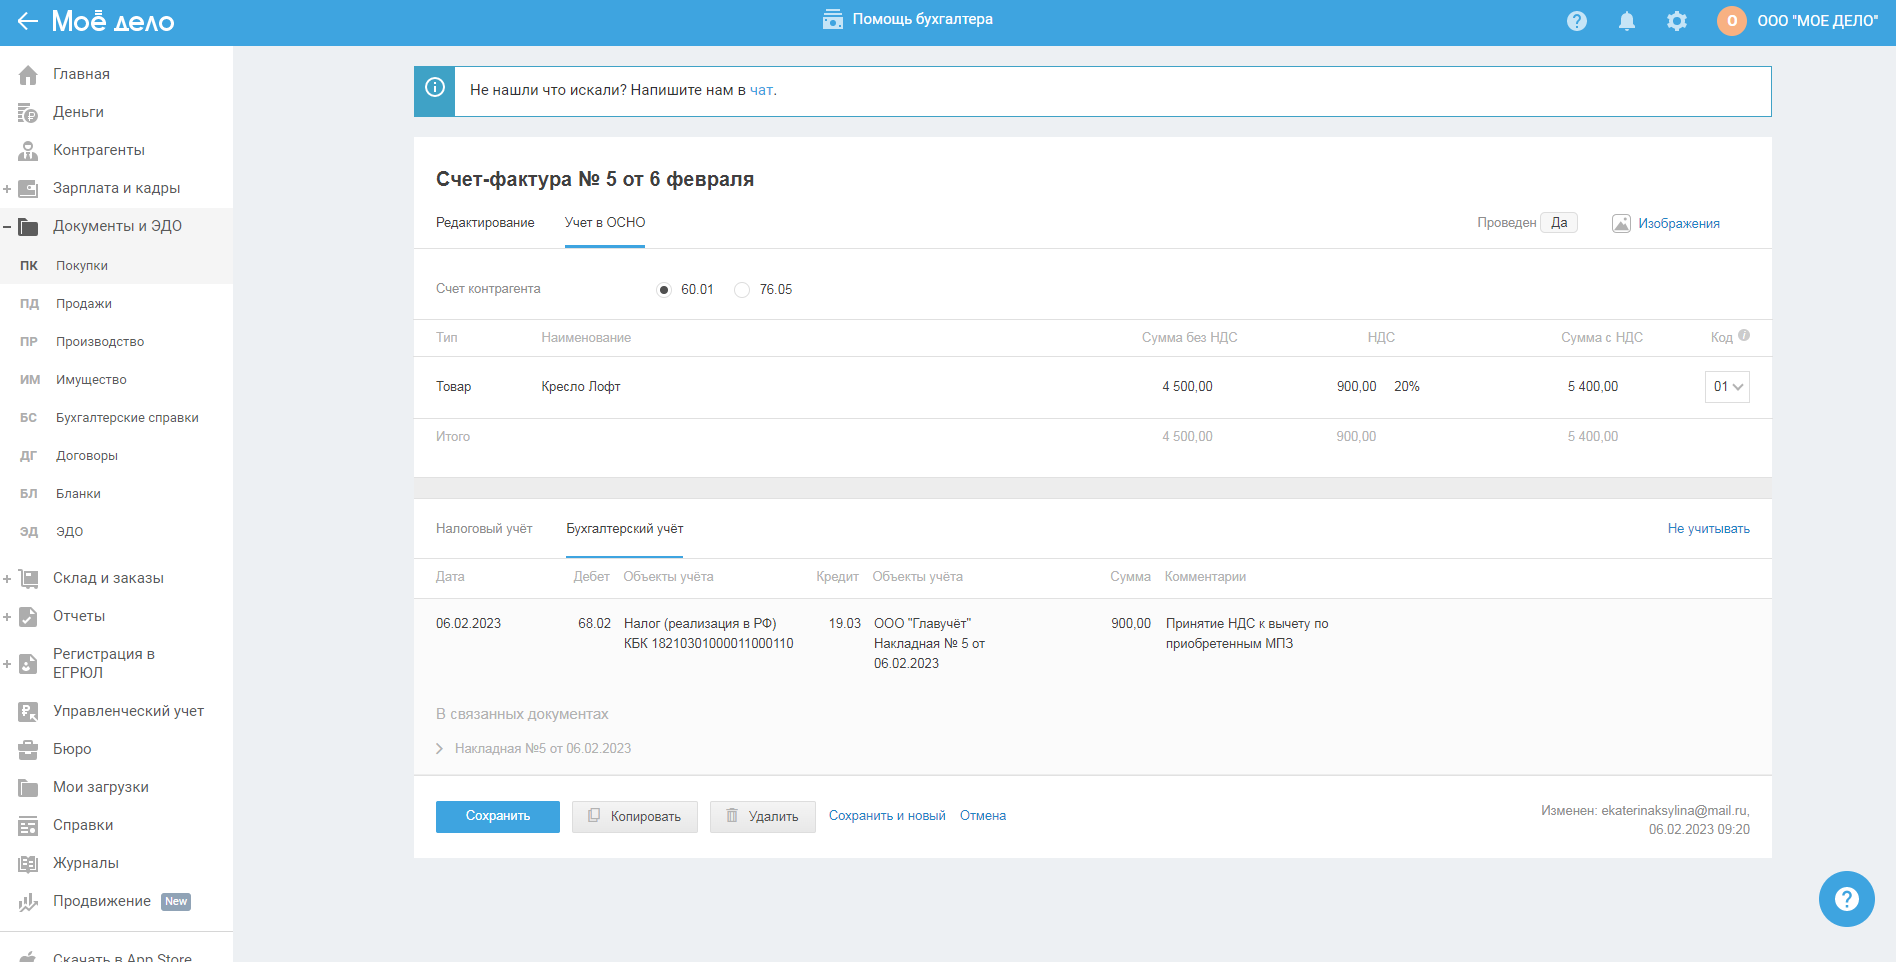Switch to the Налоговый учёт tab
Image resolution: width=1896 pixels, height=962 pixels.
pos(484,529)
